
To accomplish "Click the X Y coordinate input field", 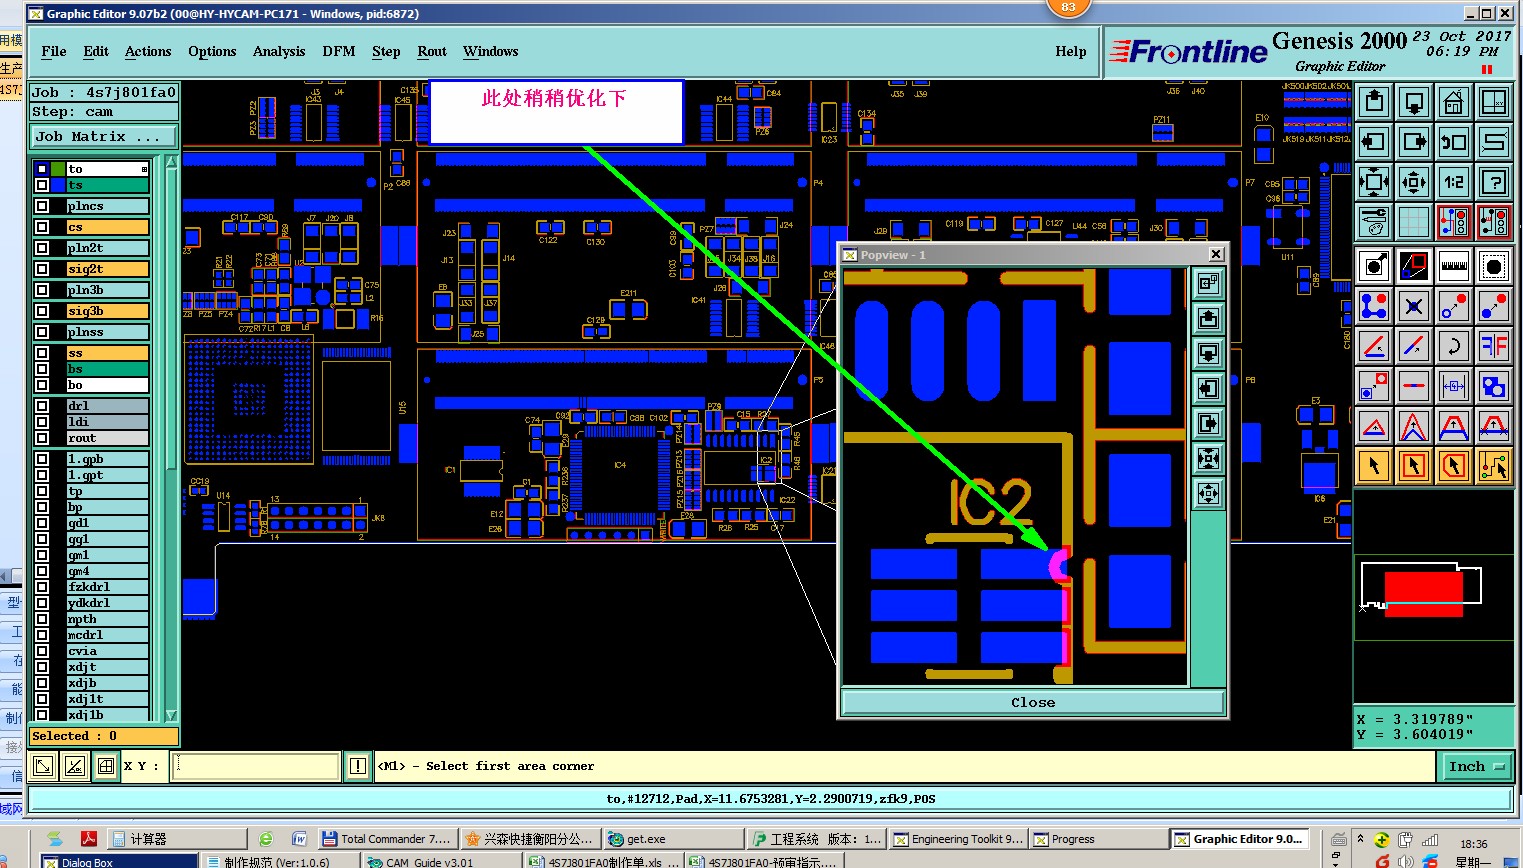I will click(x=256, y=766).
